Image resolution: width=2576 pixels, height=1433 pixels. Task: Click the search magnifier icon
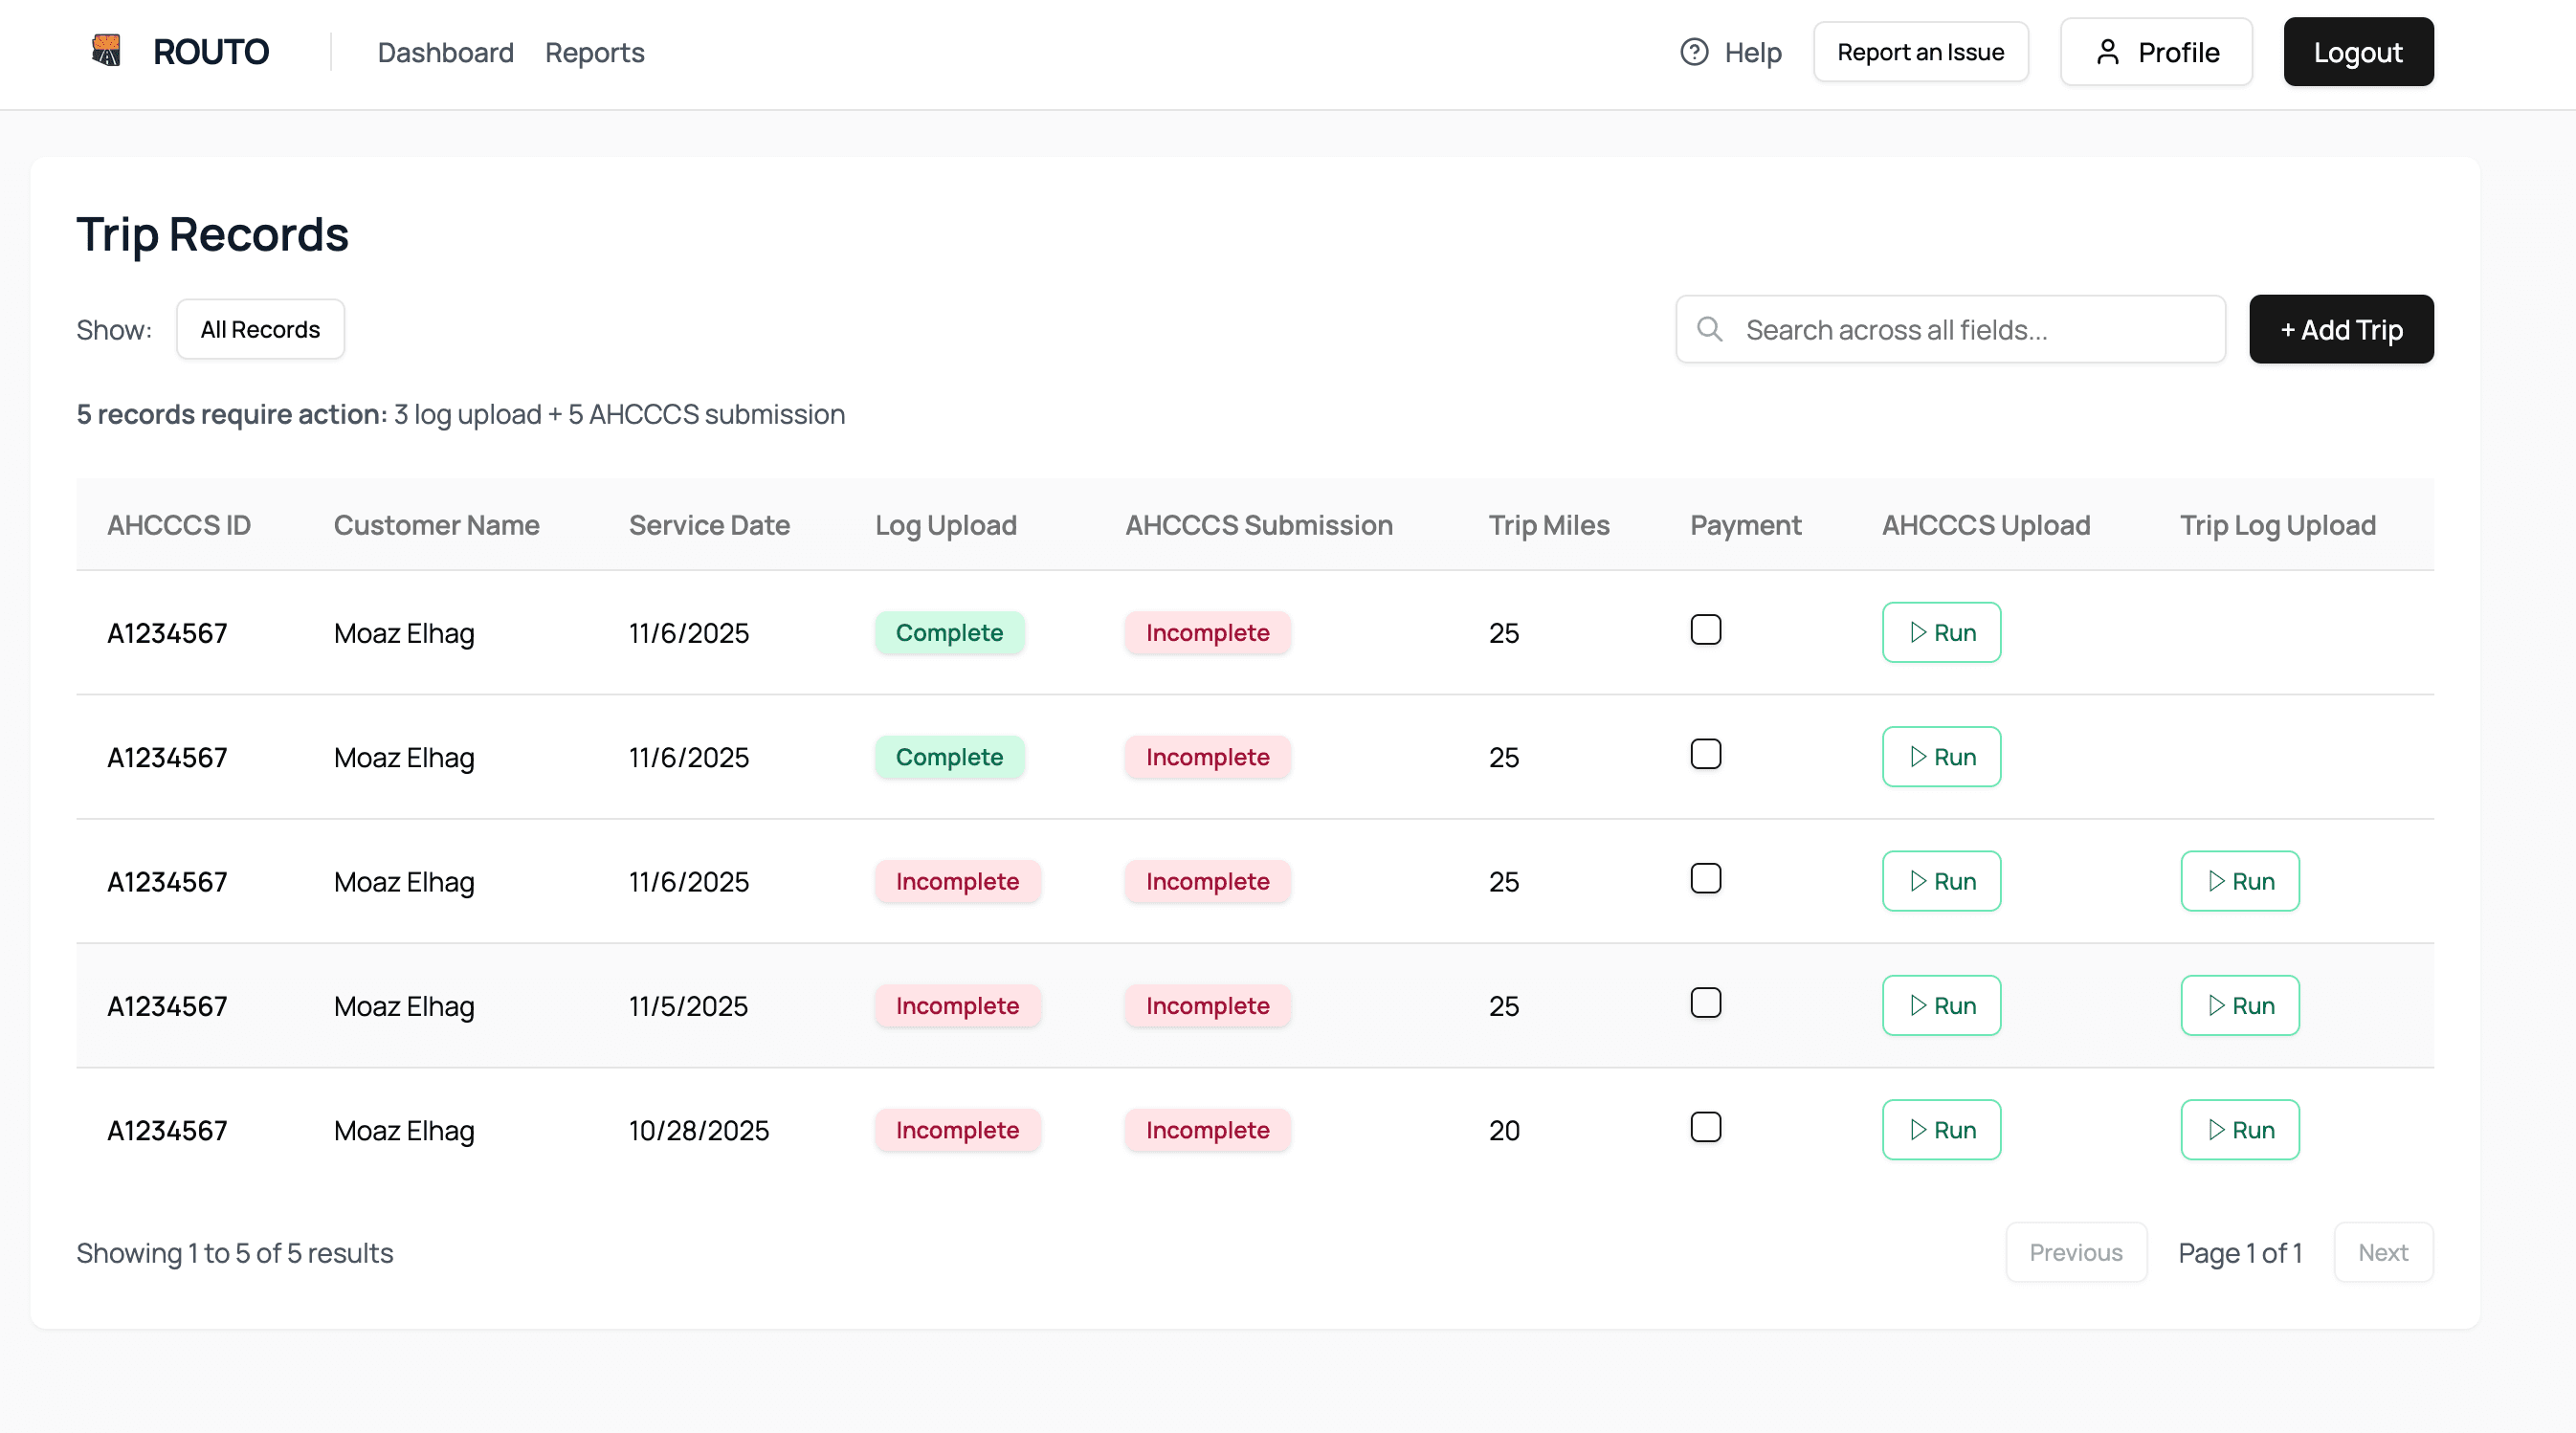tap(1708, 329)
